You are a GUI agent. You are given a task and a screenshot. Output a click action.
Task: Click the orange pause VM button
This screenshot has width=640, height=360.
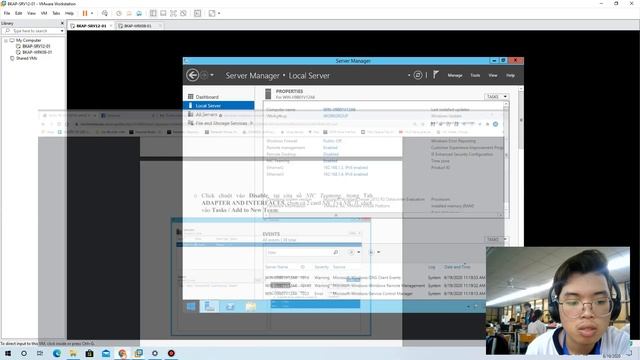[x=85, y=13]
